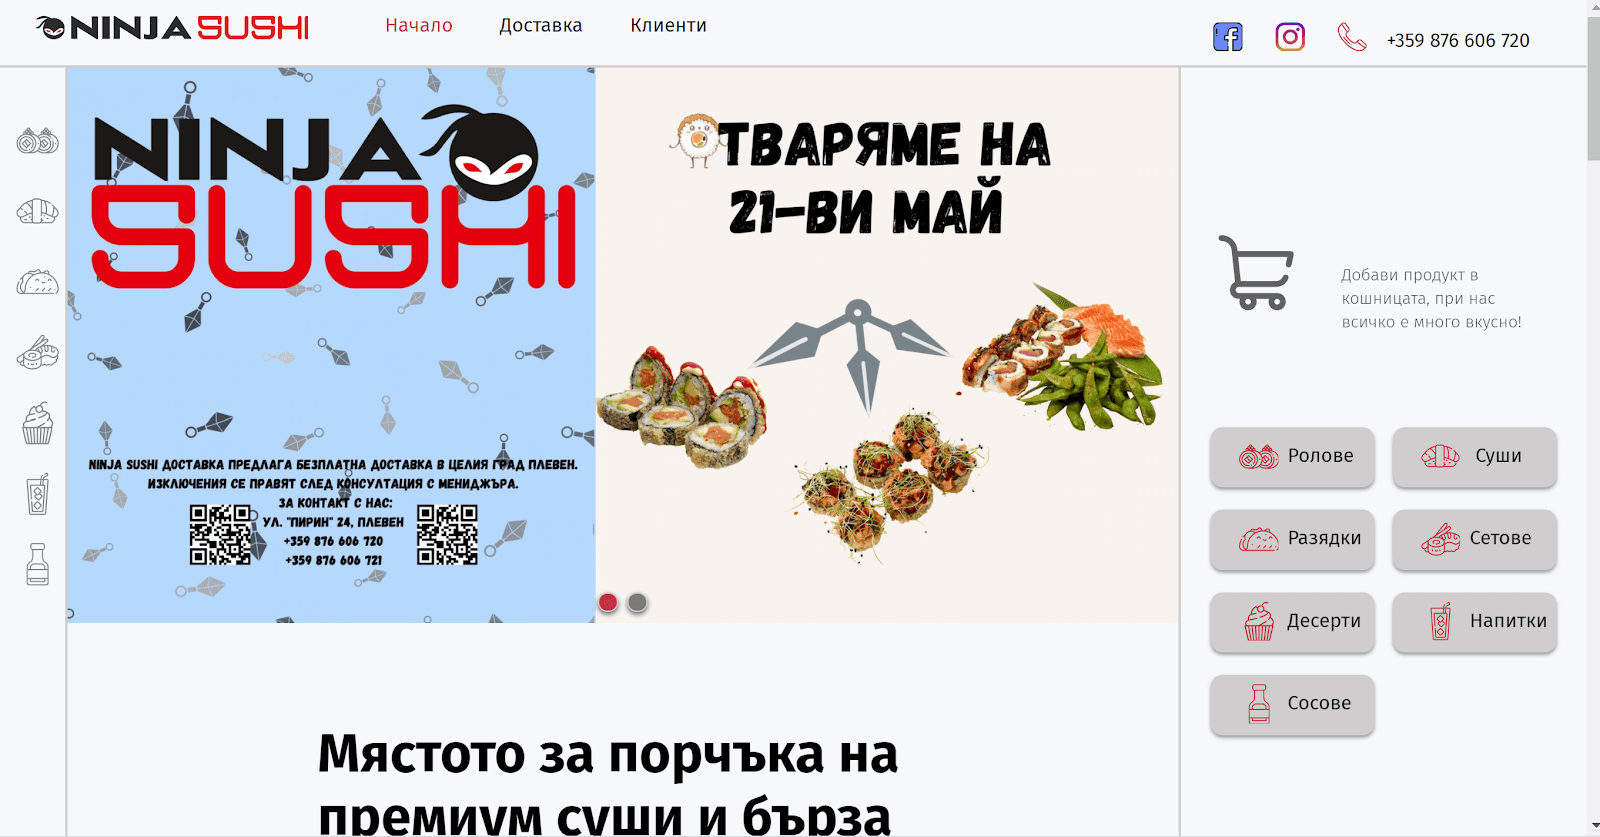The image size is (1600, 837).
Task: Select the sushi sets sidebar icon
Action: click(x=37, y=352)
